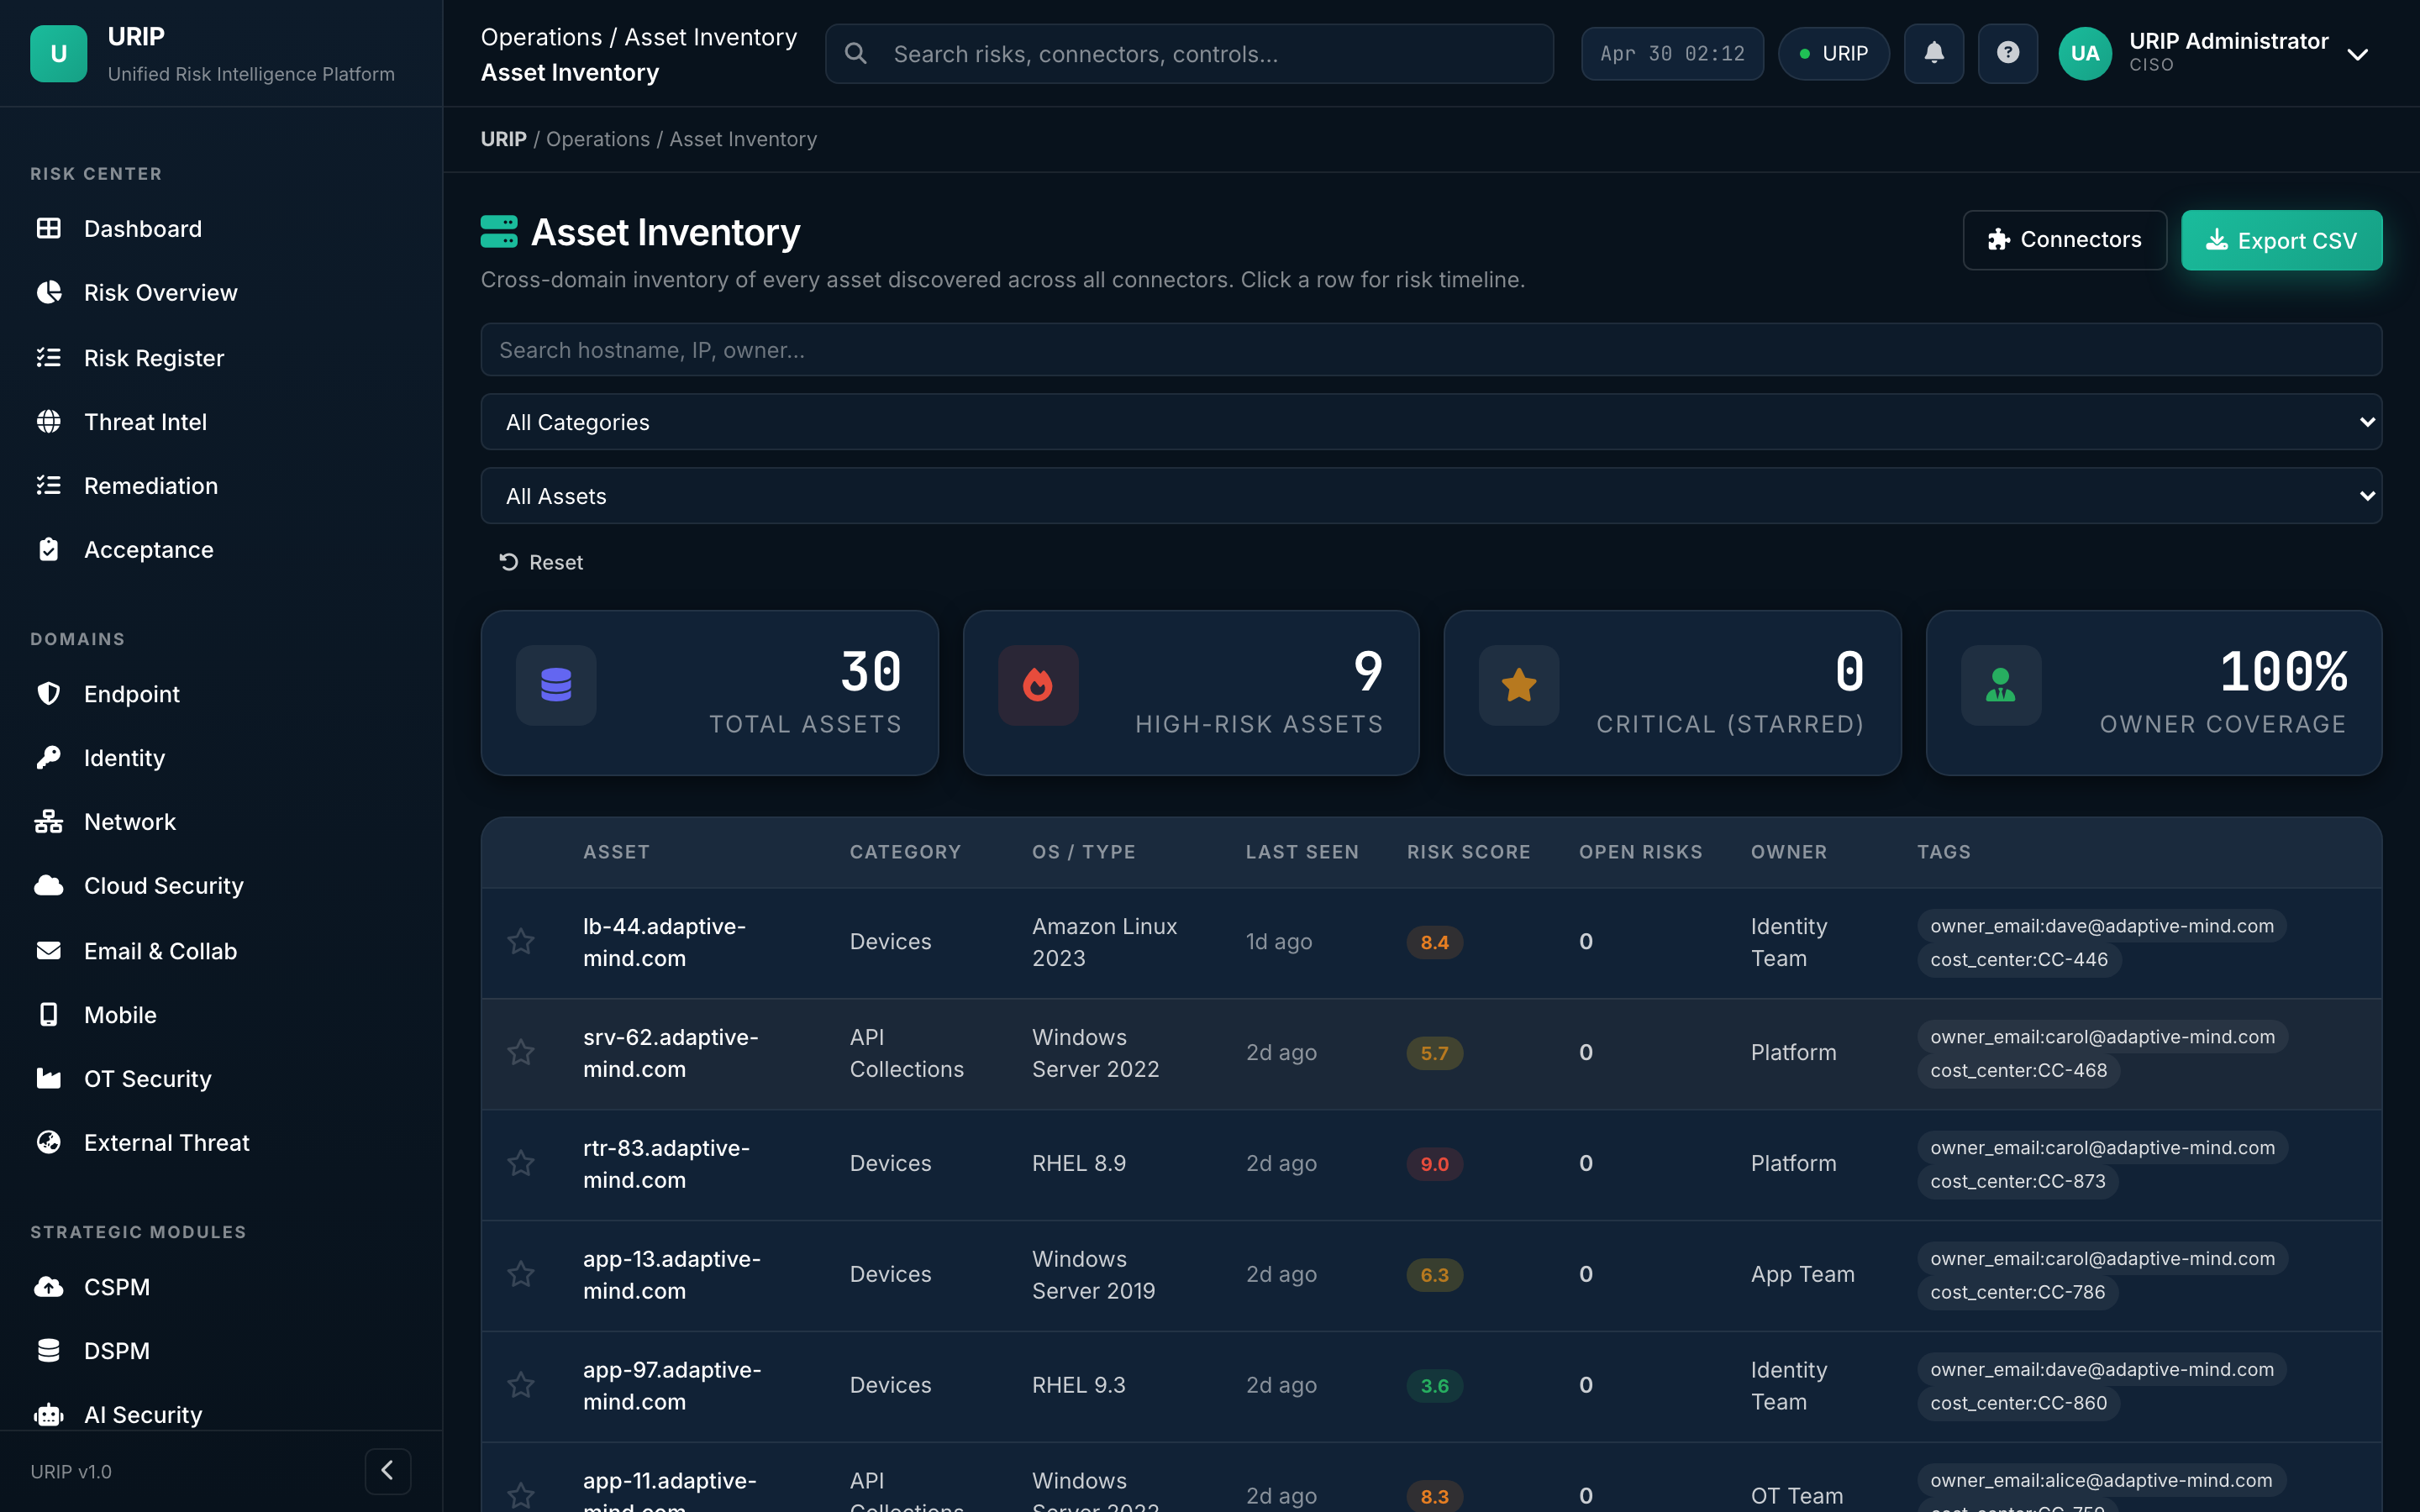Click the Connectors button
Screen dimensions: 2420x1512
click(x=2064, y=240)
